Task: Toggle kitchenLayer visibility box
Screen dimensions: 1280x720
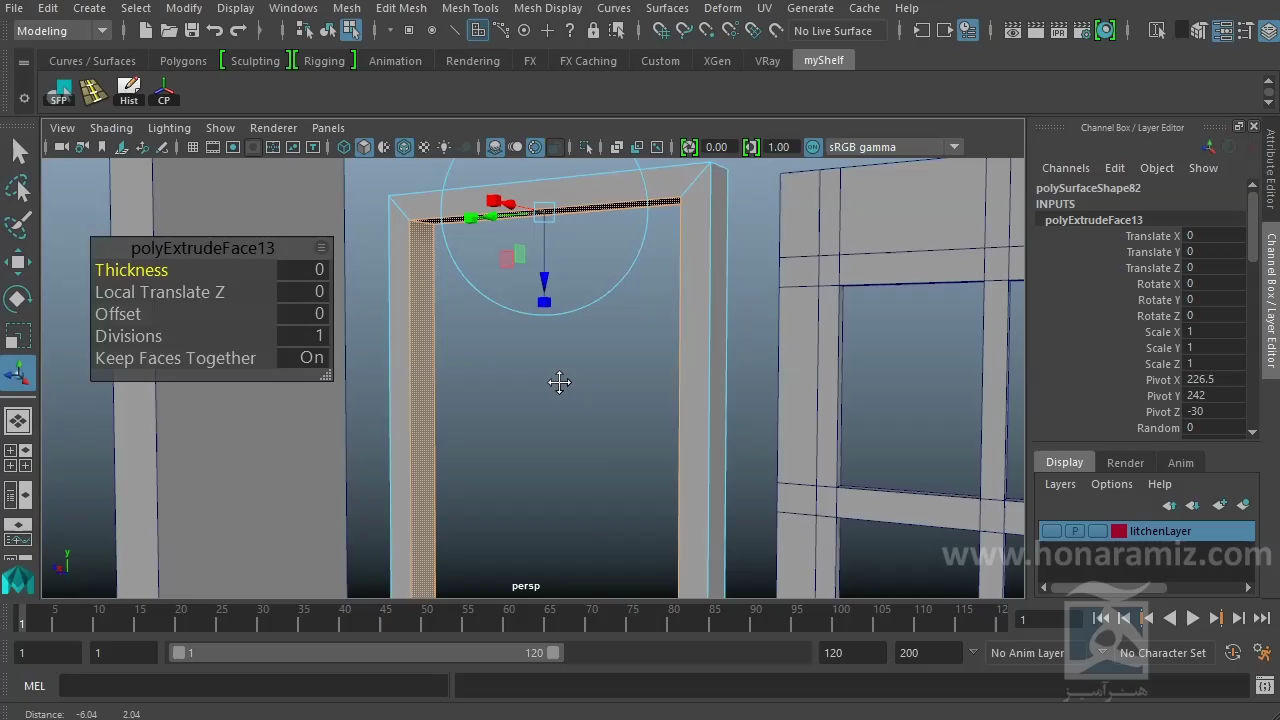Action: coord(1051,531)
